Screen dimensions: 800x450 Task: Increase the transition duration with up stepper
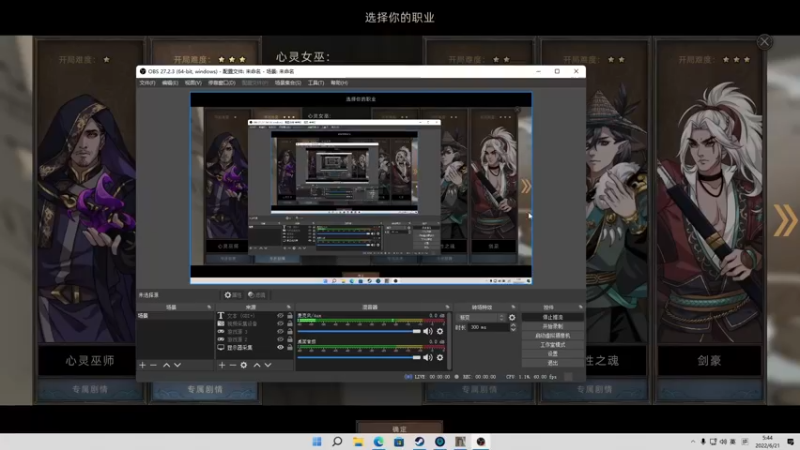tap(513, 325)
